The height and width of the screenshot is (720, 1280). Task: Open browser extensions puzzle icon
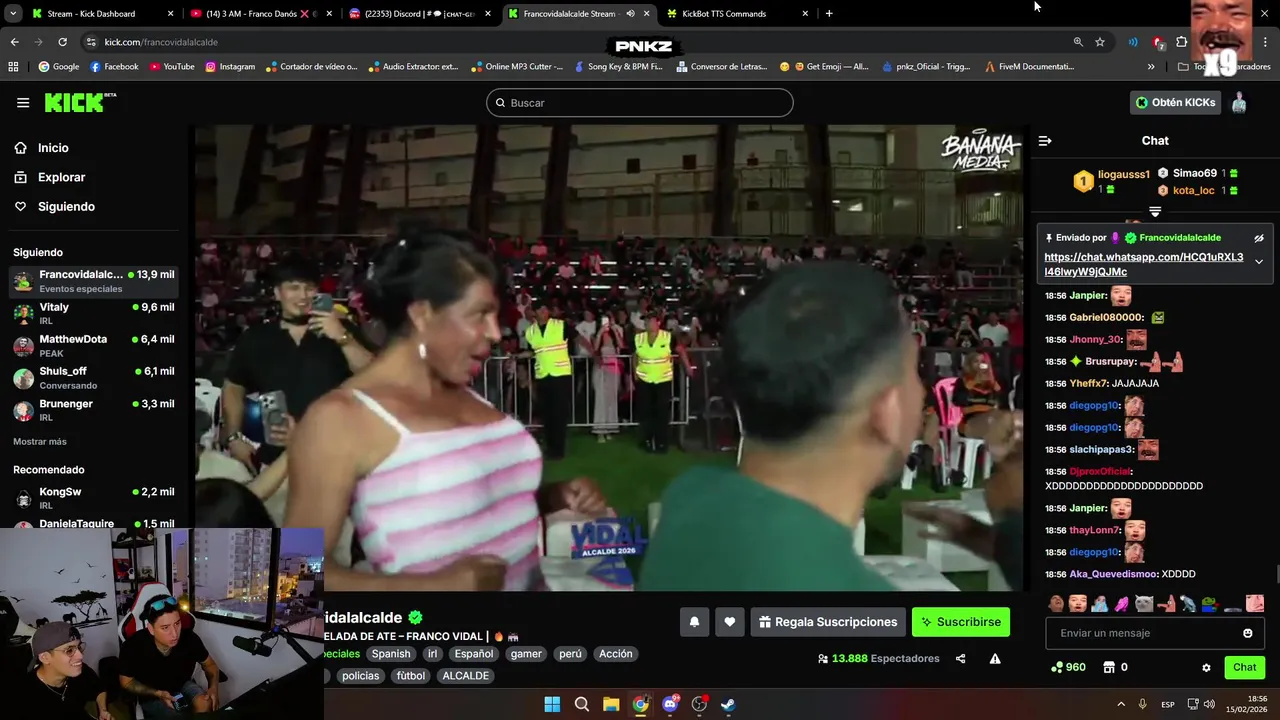(1182, 42)
